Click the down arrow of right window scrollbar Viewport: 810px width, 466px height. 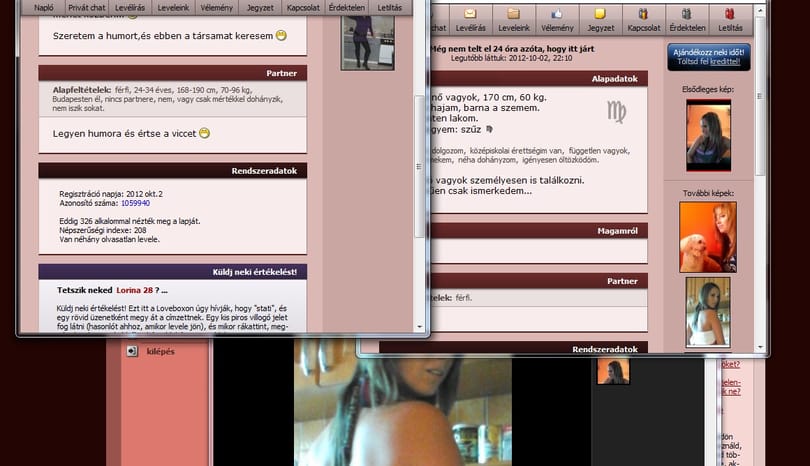(759, 347)
